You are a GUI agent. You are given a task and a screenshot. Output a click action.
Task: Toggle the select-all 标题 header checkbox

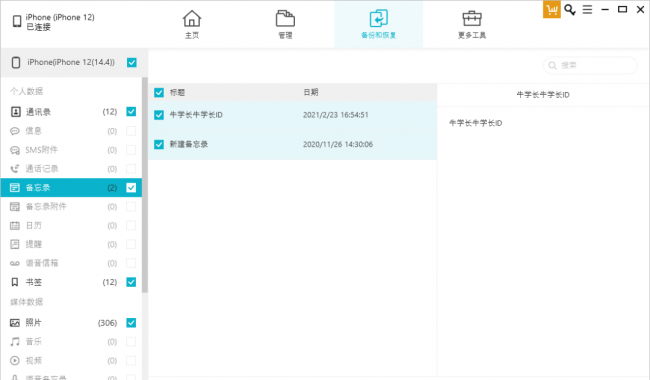point(159,92)
